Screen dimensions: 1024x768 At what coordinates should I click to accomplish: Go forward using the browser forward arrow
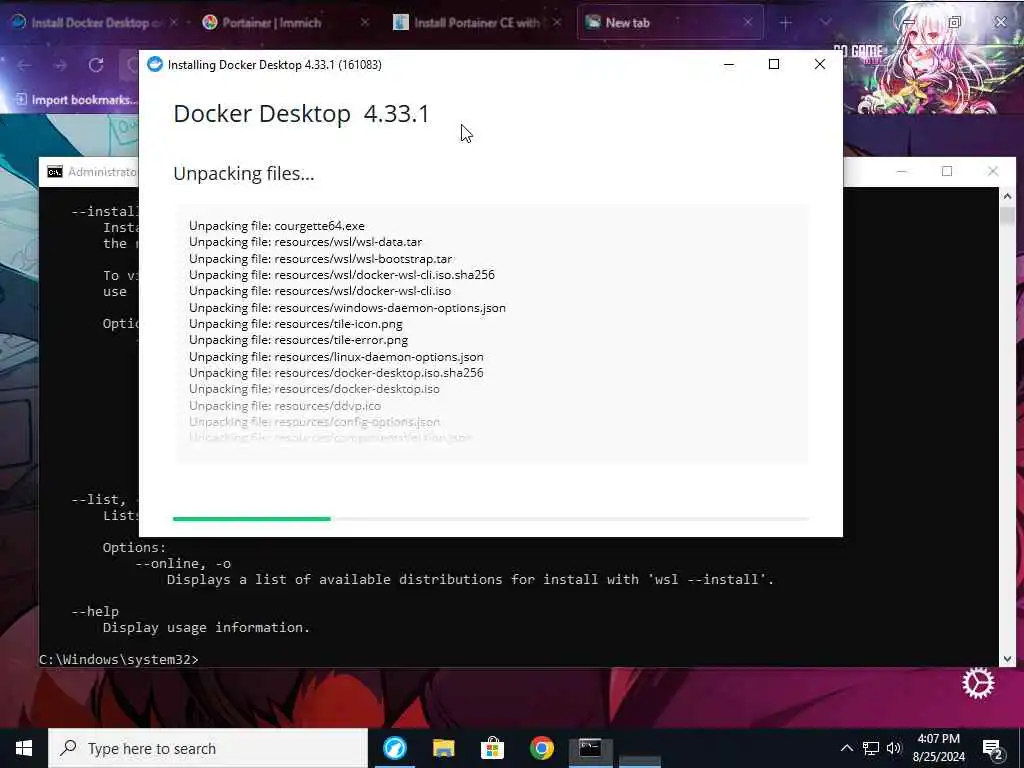[60, 65]
